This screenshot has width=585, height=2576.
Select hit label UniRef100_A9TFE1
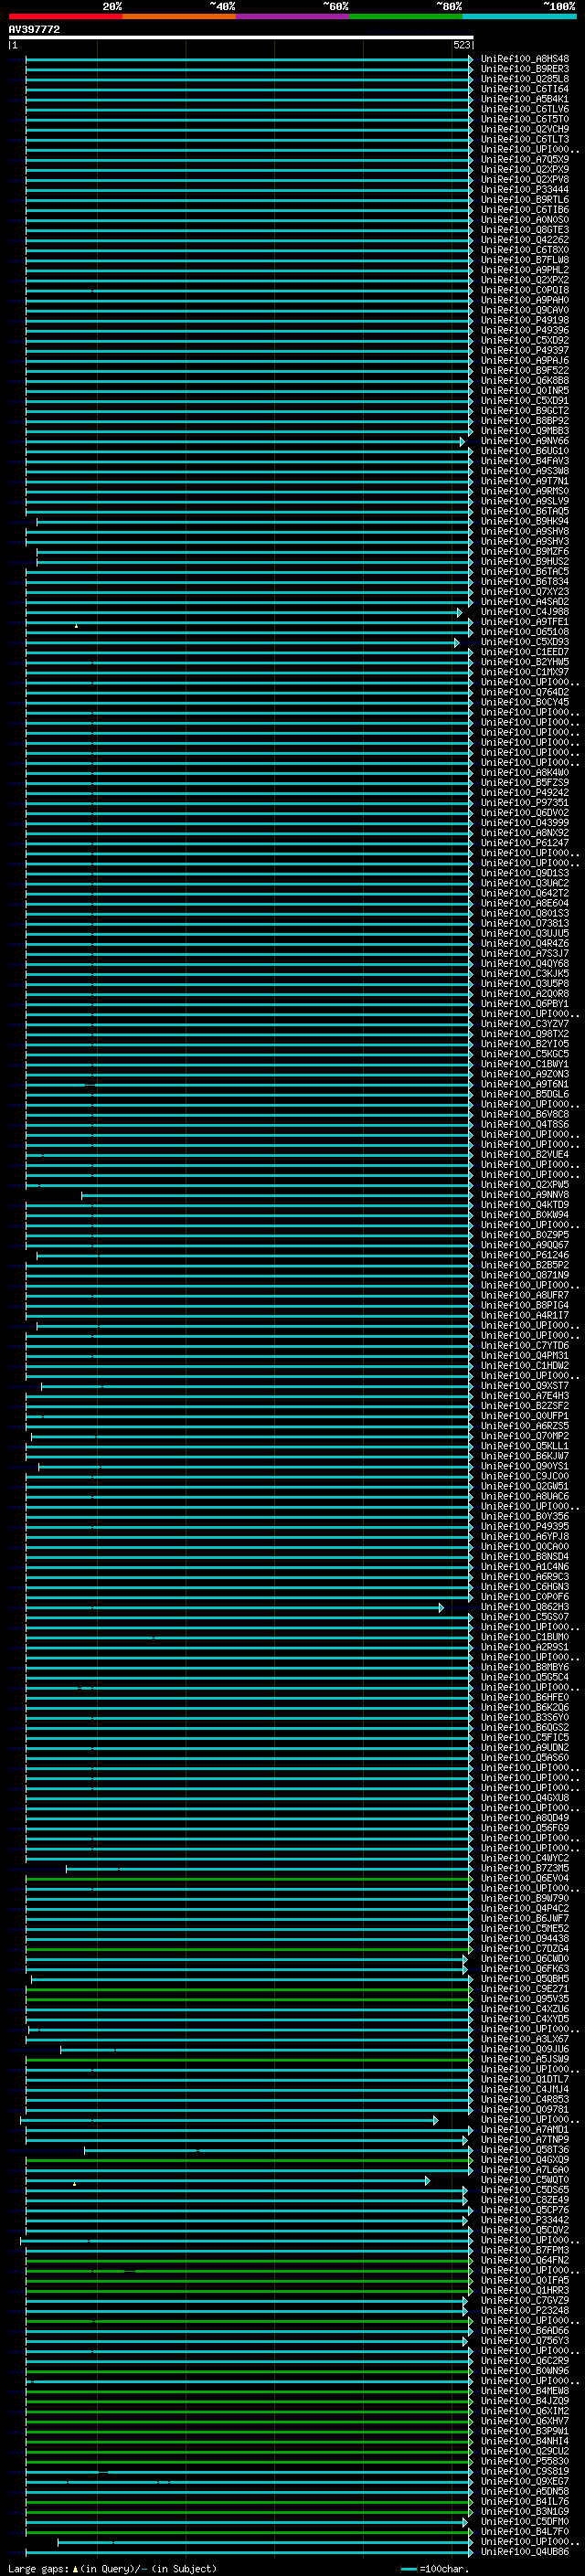(x=524, y=622)
